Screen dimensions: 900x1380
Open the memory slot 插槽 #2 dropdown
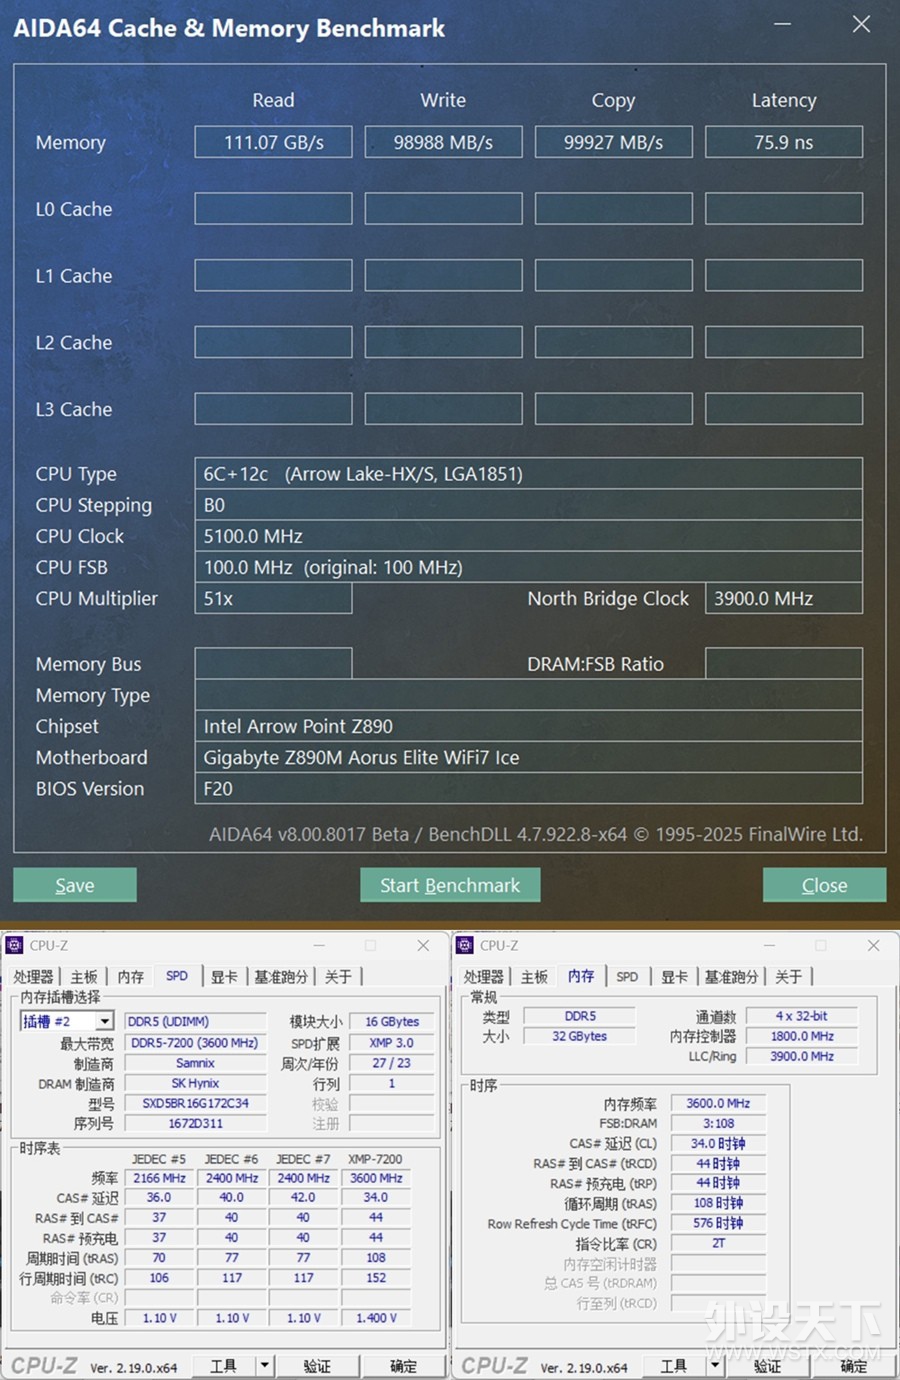click(x=103, y=1020)
